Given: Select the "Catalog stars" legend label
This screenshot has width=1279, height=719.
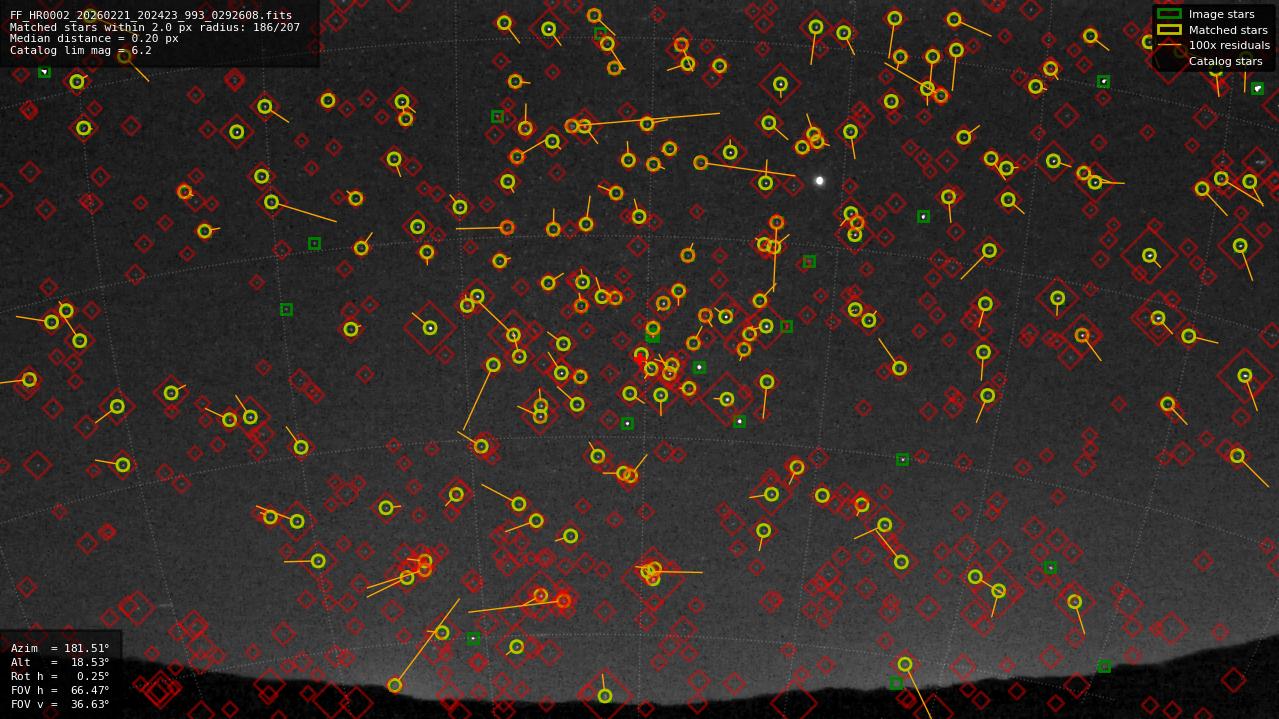Looking at the screenshot, I should click(x=1225, y=62).
